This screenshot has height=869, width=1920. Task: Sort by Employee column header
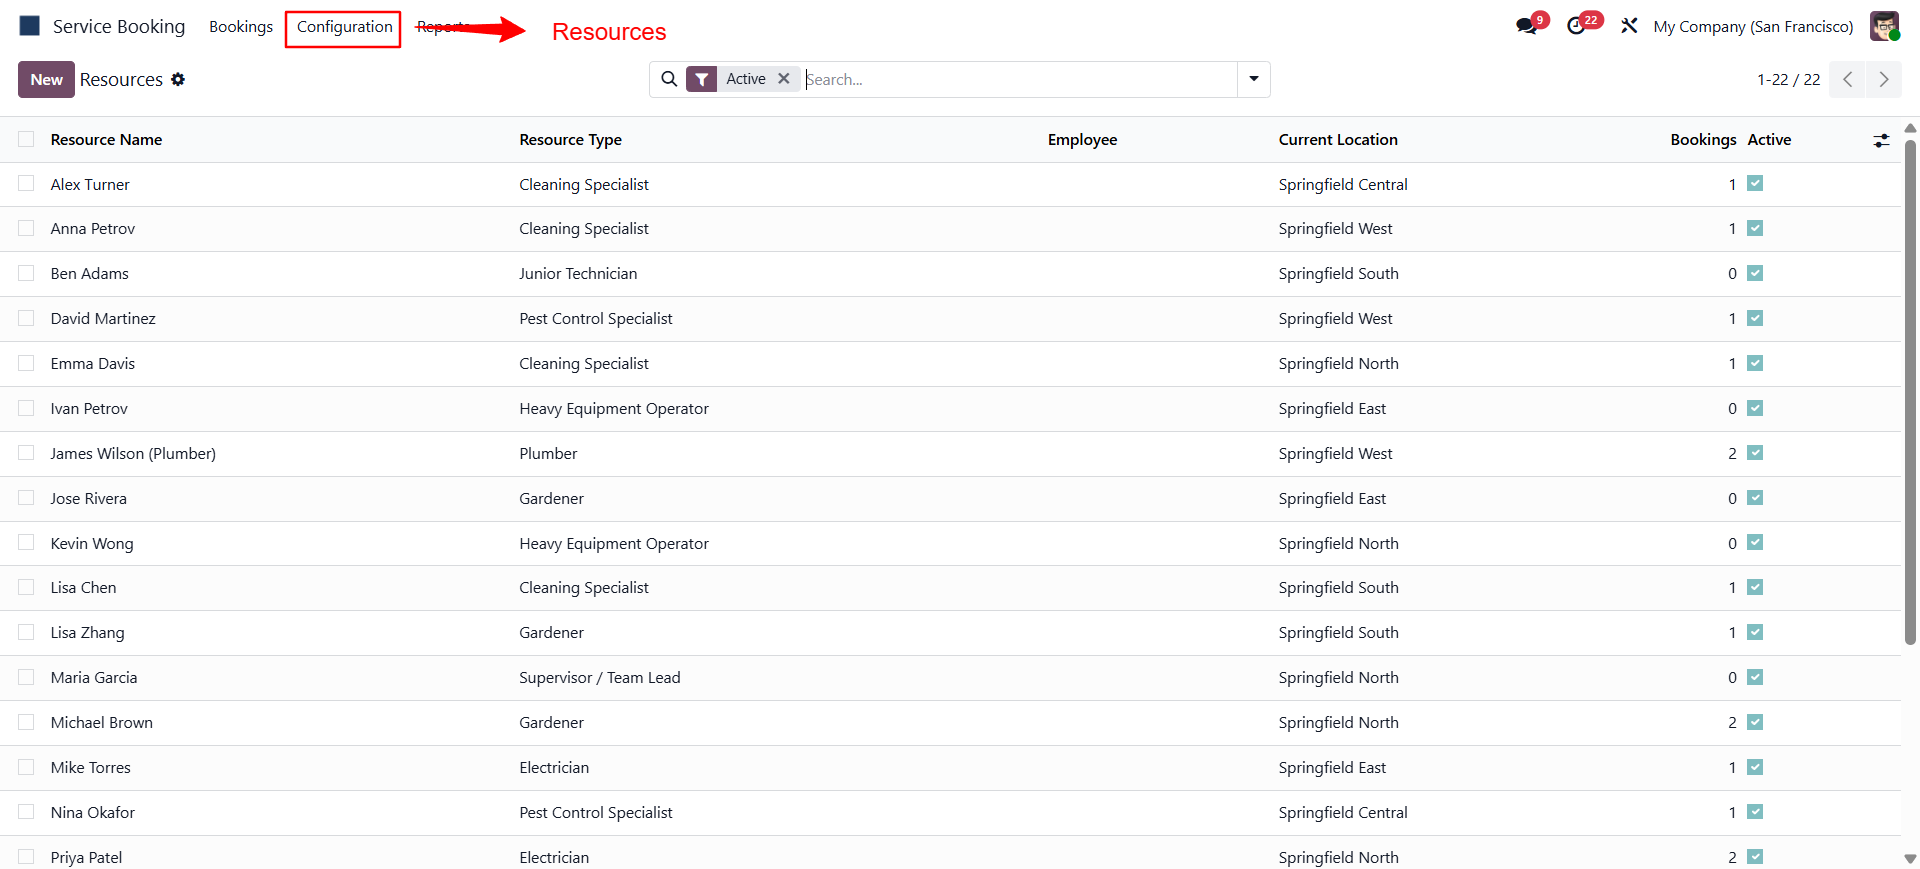pos(1082,140)
